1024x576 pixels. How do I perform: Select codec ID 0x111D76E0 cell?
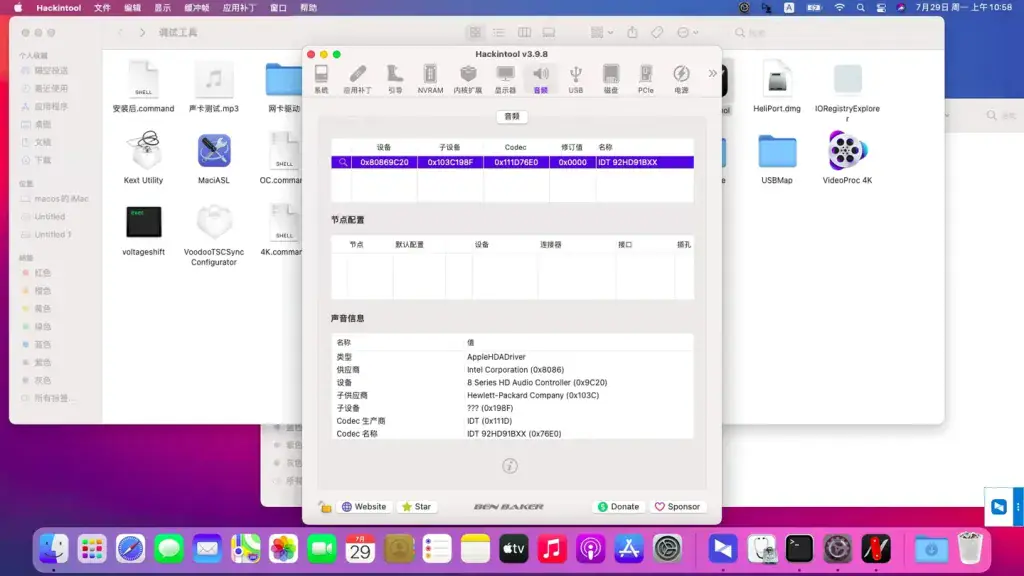coord(516,162)
